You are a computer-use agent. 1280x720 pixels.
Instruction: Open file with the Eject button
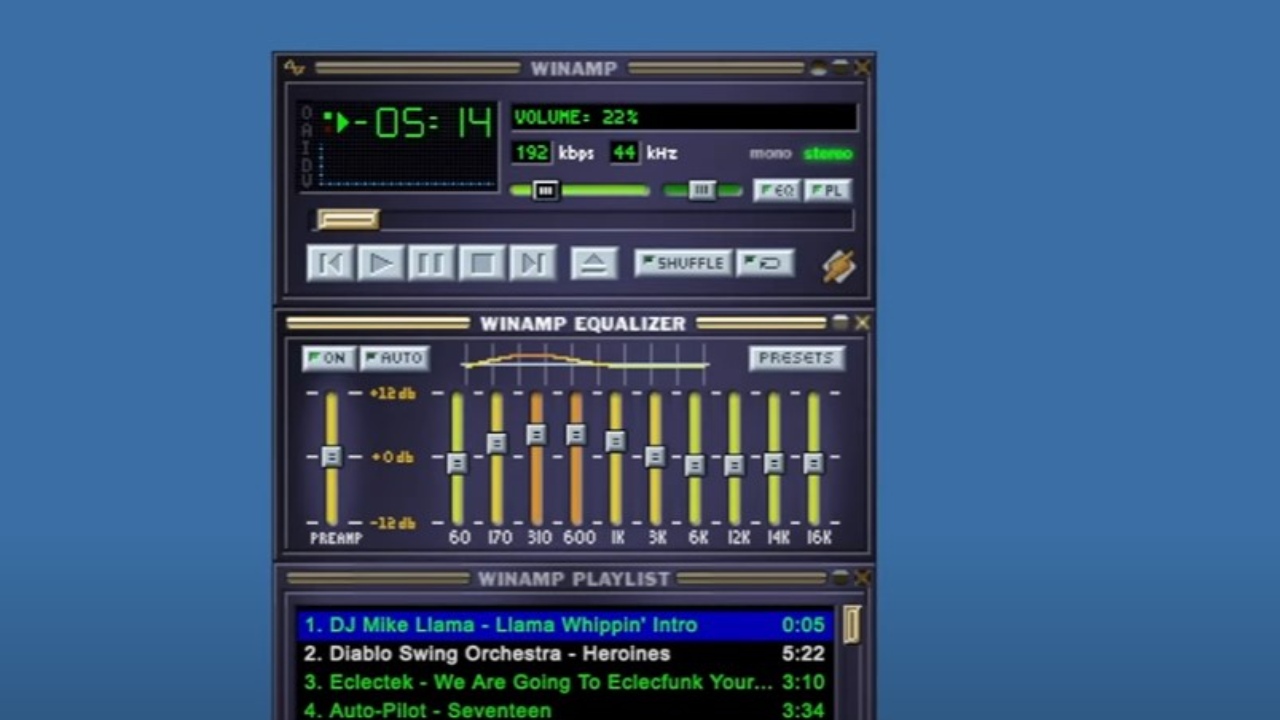[594, 263]
